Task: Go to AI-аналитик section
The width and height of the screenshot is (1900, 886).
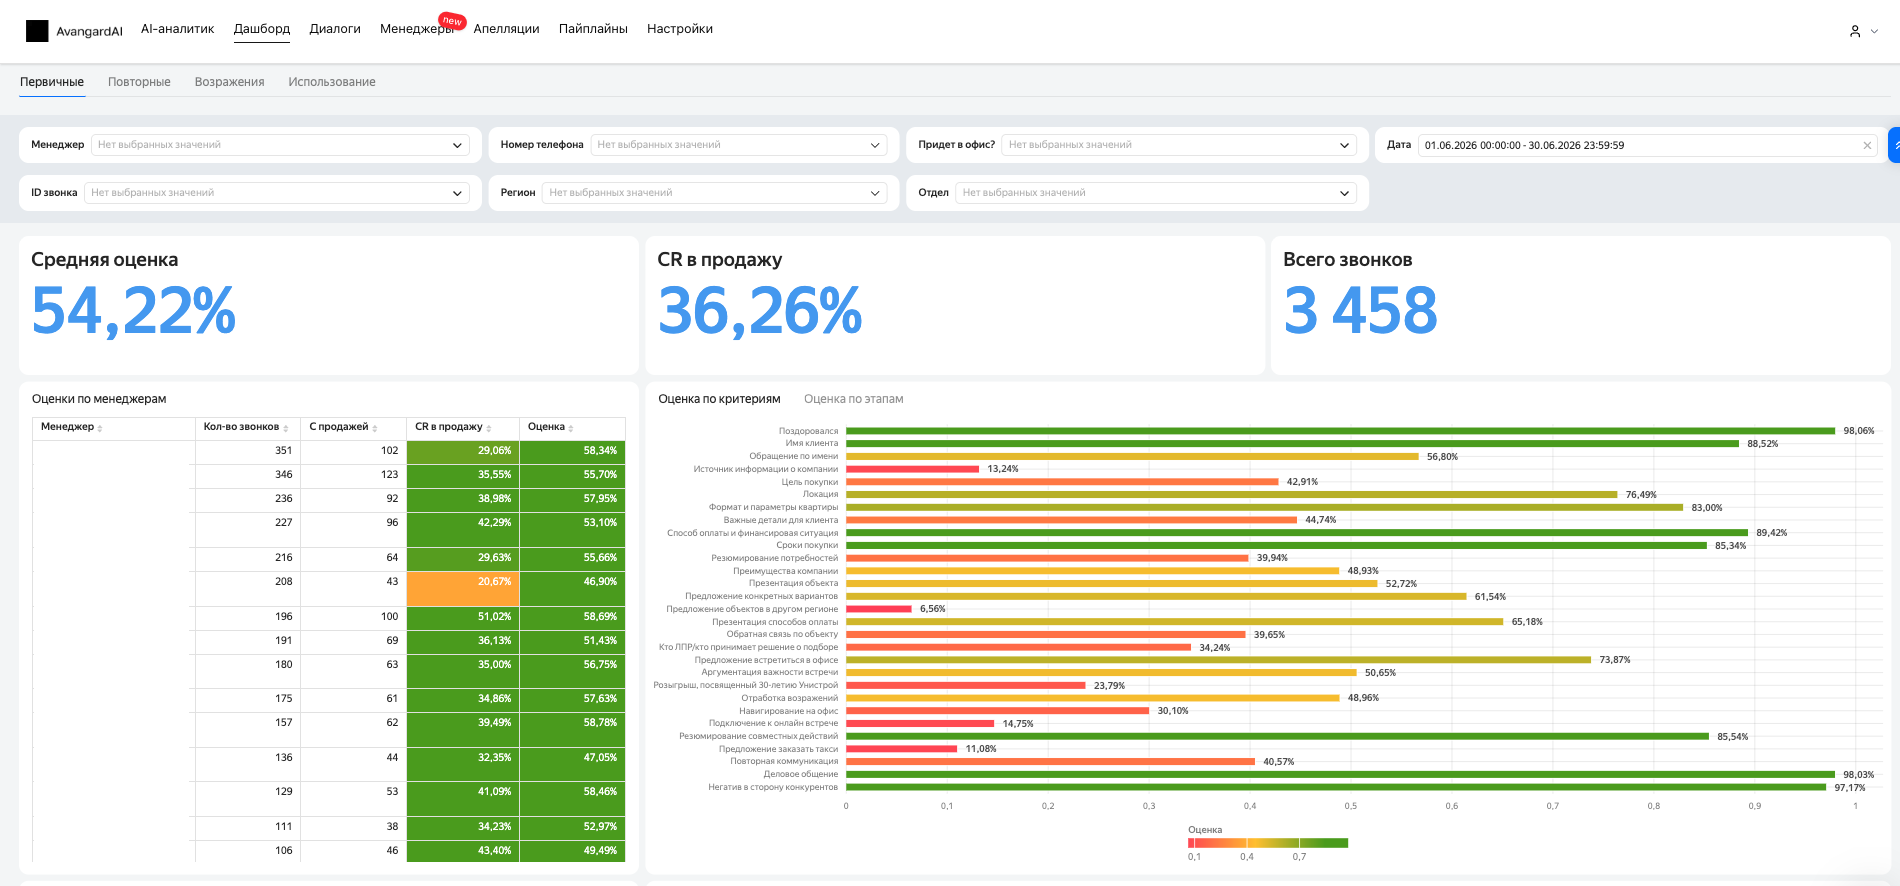Action: 178,29
